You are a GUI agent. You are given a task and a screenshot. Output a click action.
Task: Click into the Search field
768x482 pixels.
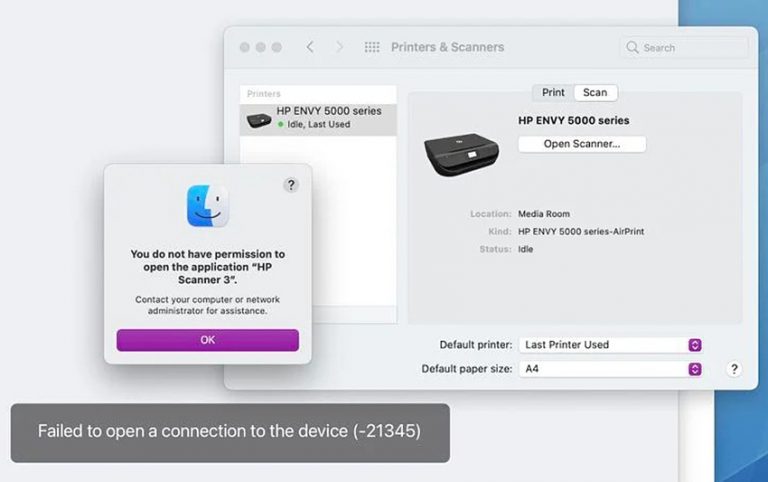[685, 48]
